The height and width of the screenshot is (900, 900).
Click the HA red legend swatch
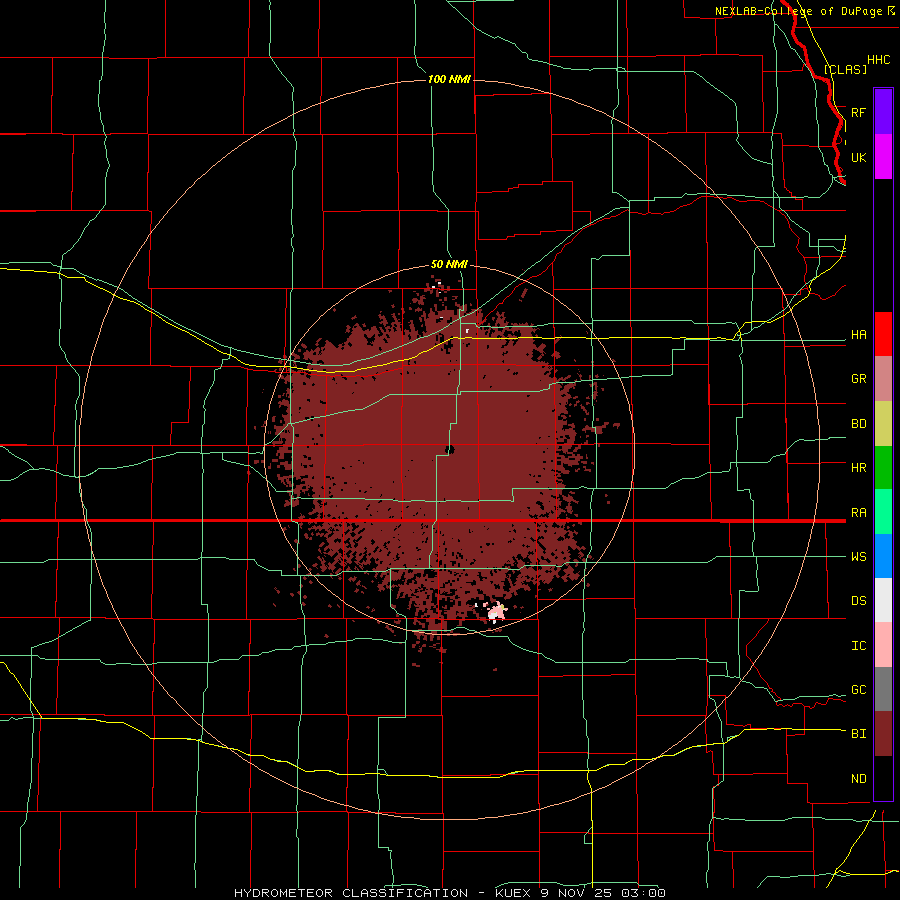[x=883, y=334]
